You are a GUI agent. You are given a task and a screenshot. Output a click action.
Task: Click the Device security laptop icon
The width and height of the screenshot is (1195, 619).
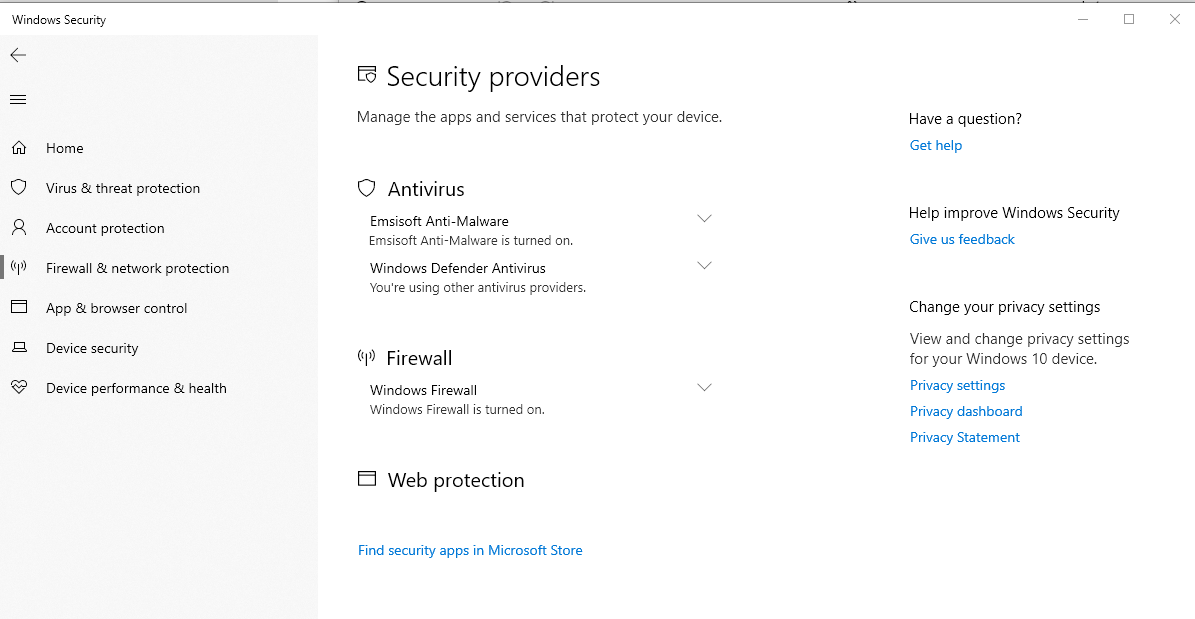point(18,348)
